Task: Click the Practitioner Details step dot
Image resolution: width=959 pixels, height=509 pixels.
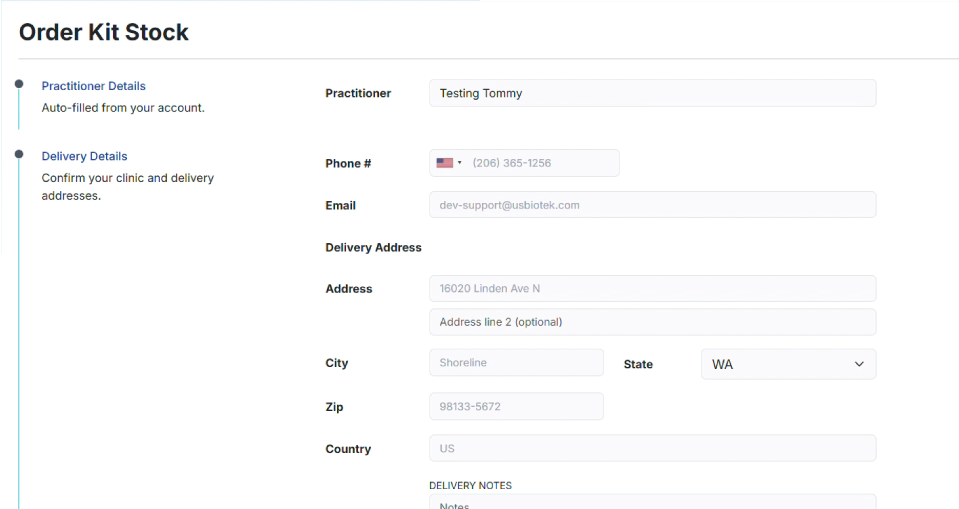Action: click(x=19, y=84)
